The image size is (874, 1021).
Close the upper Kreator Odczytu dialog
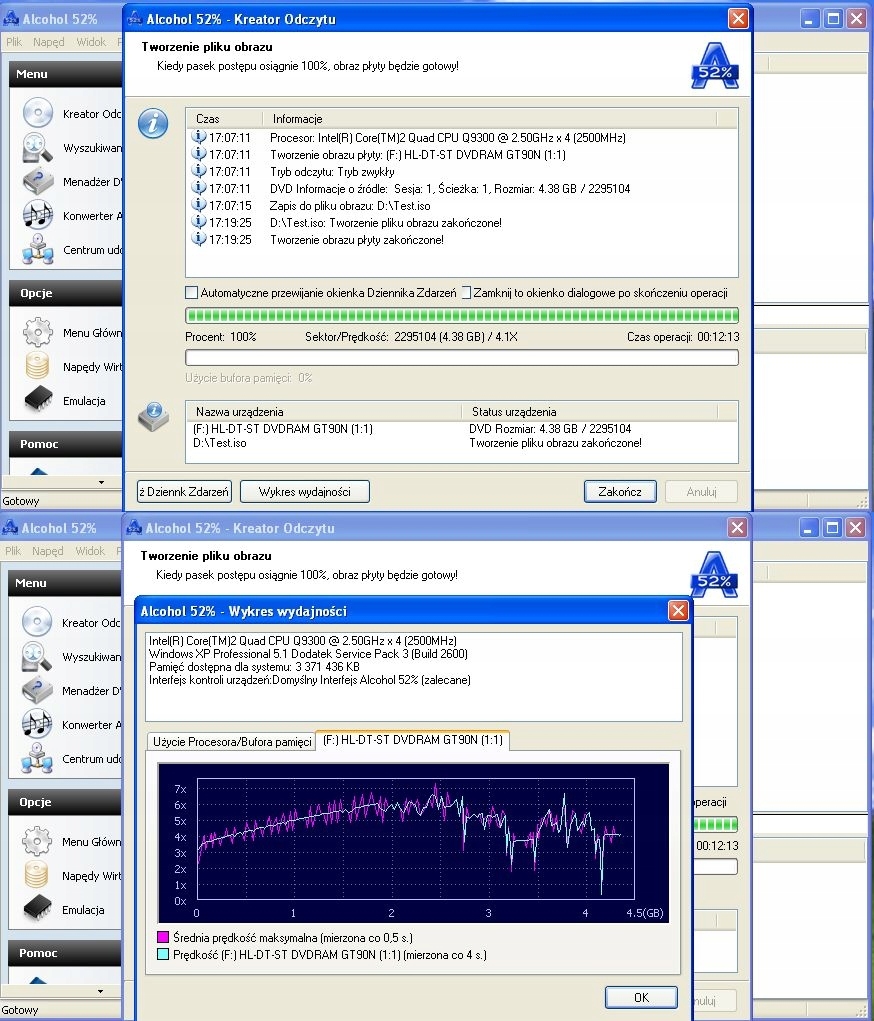(x=738, y=19)
